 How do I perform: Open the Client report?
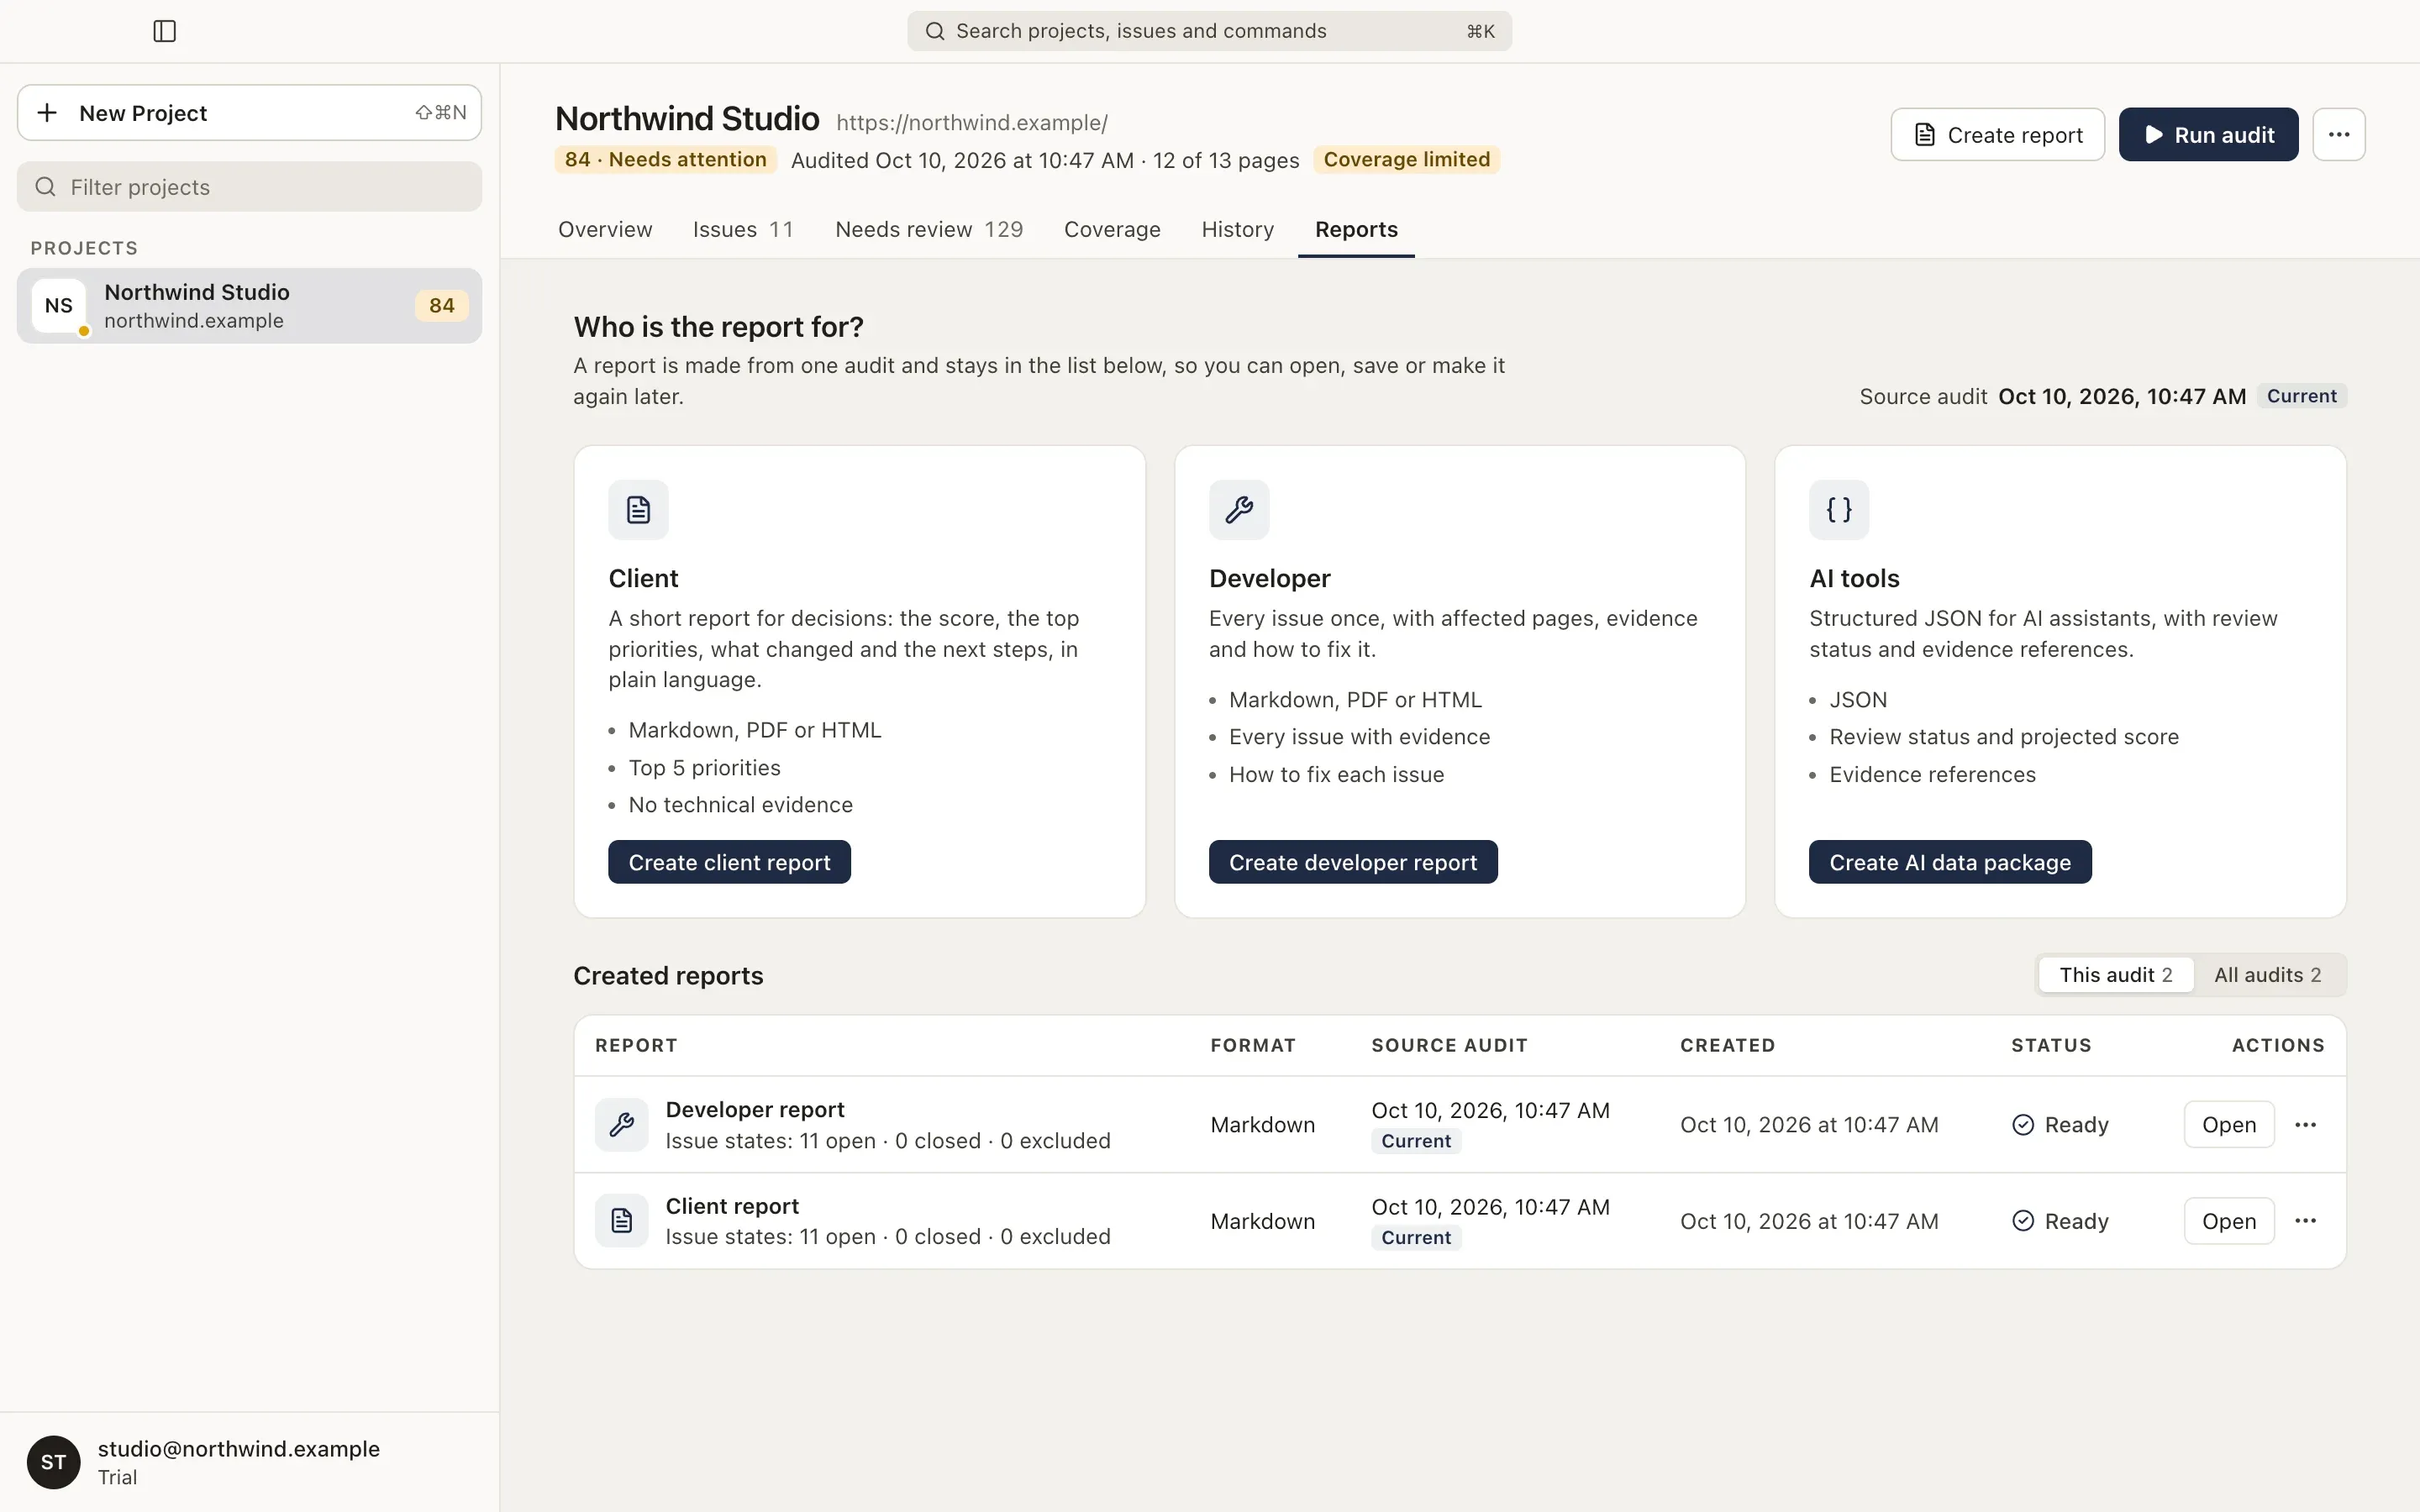pyautogui.click(x=2228, y=1221)
